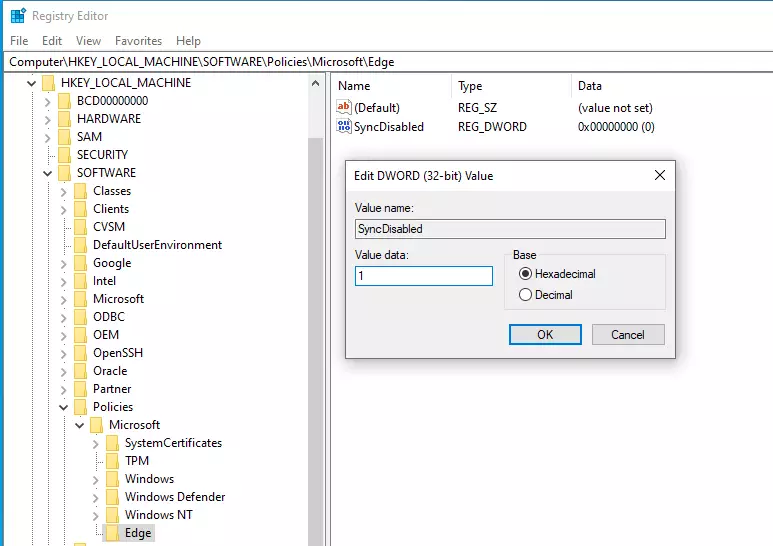Screen dimensions: 773x546
Task: Click the TPM folder icon
Action: pyautogui.click(x=112, y=461)
